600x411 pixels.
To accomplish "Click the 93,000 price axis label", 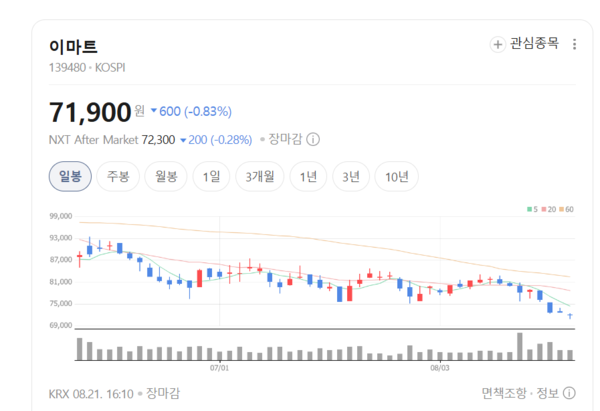I will [60, 238].
